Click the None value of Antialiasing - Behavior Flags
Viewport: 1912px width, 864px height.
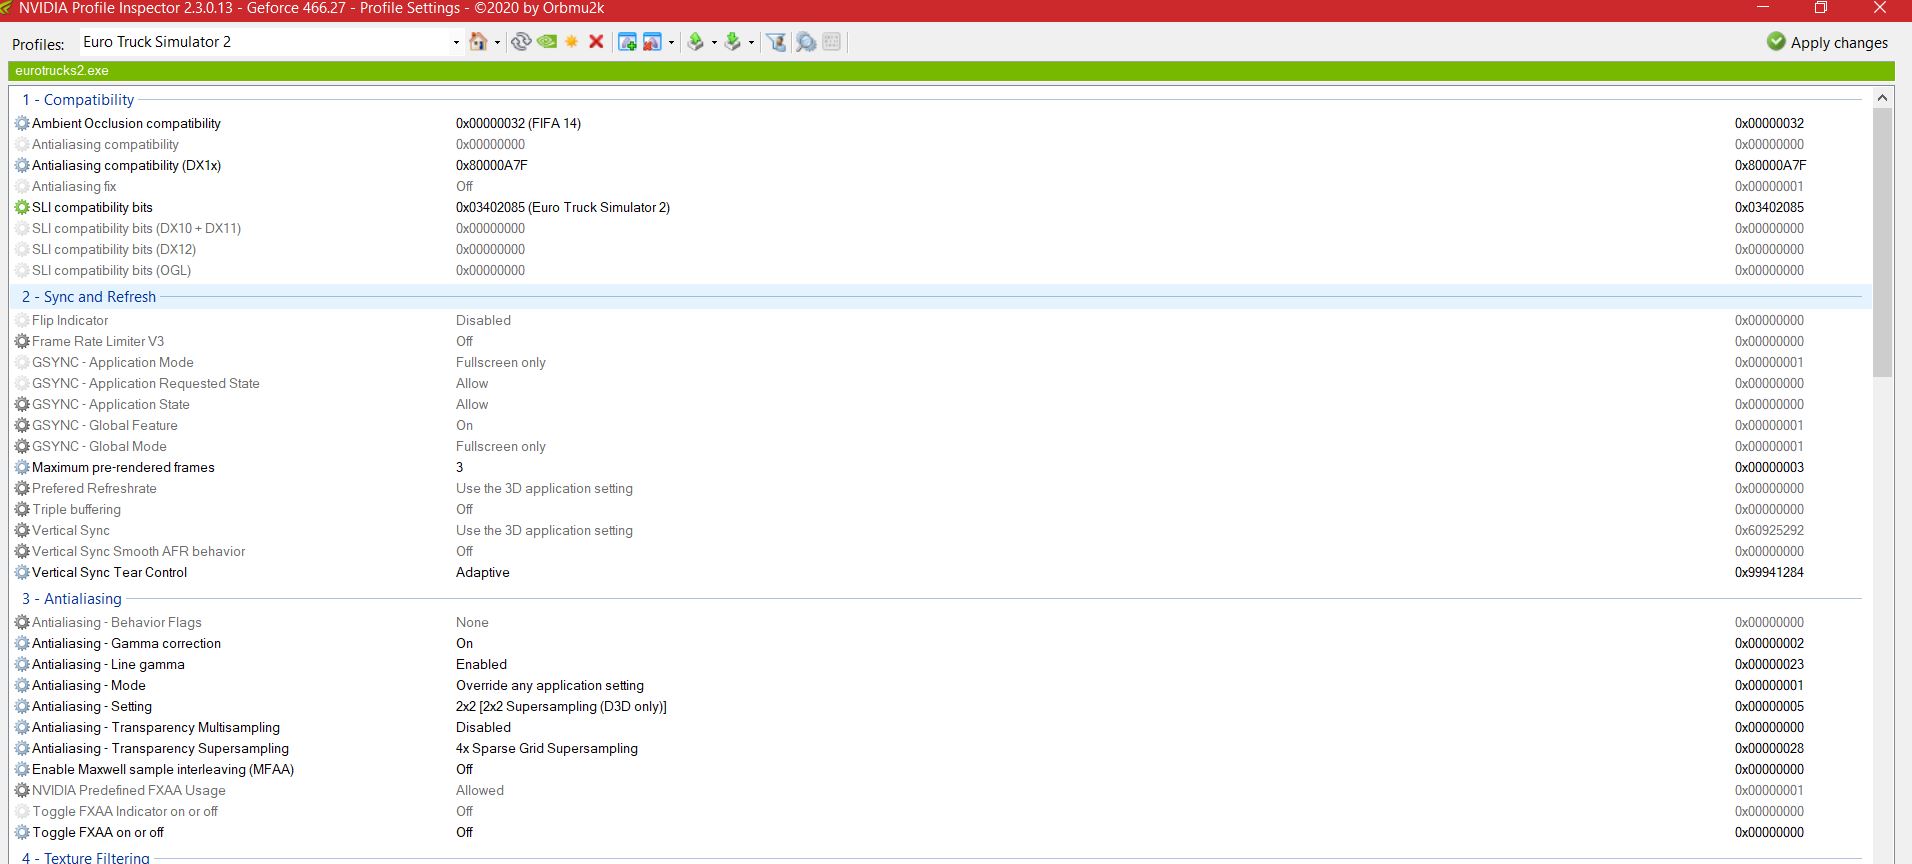pos(472,623)
